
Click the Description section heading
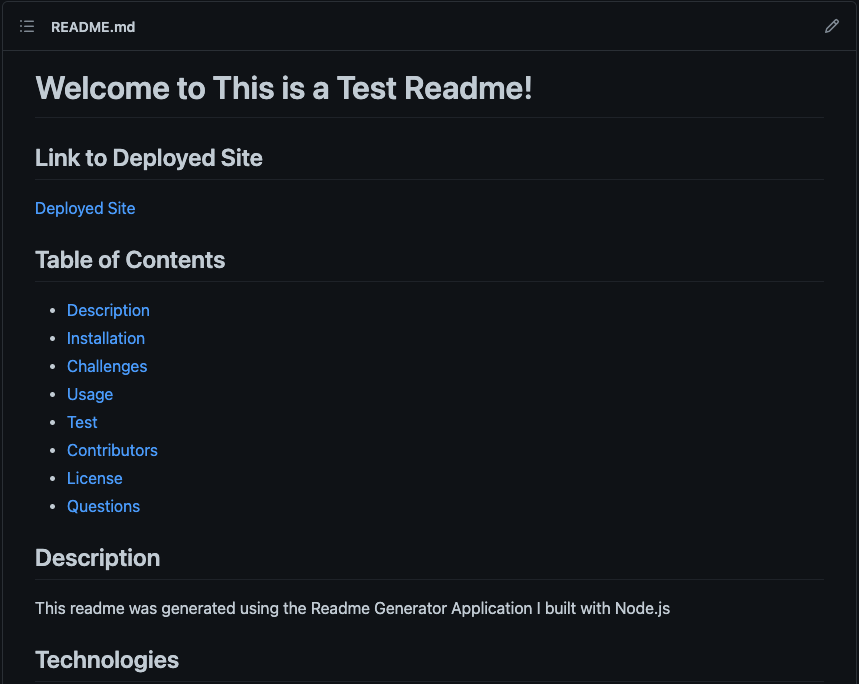point(97,558)
